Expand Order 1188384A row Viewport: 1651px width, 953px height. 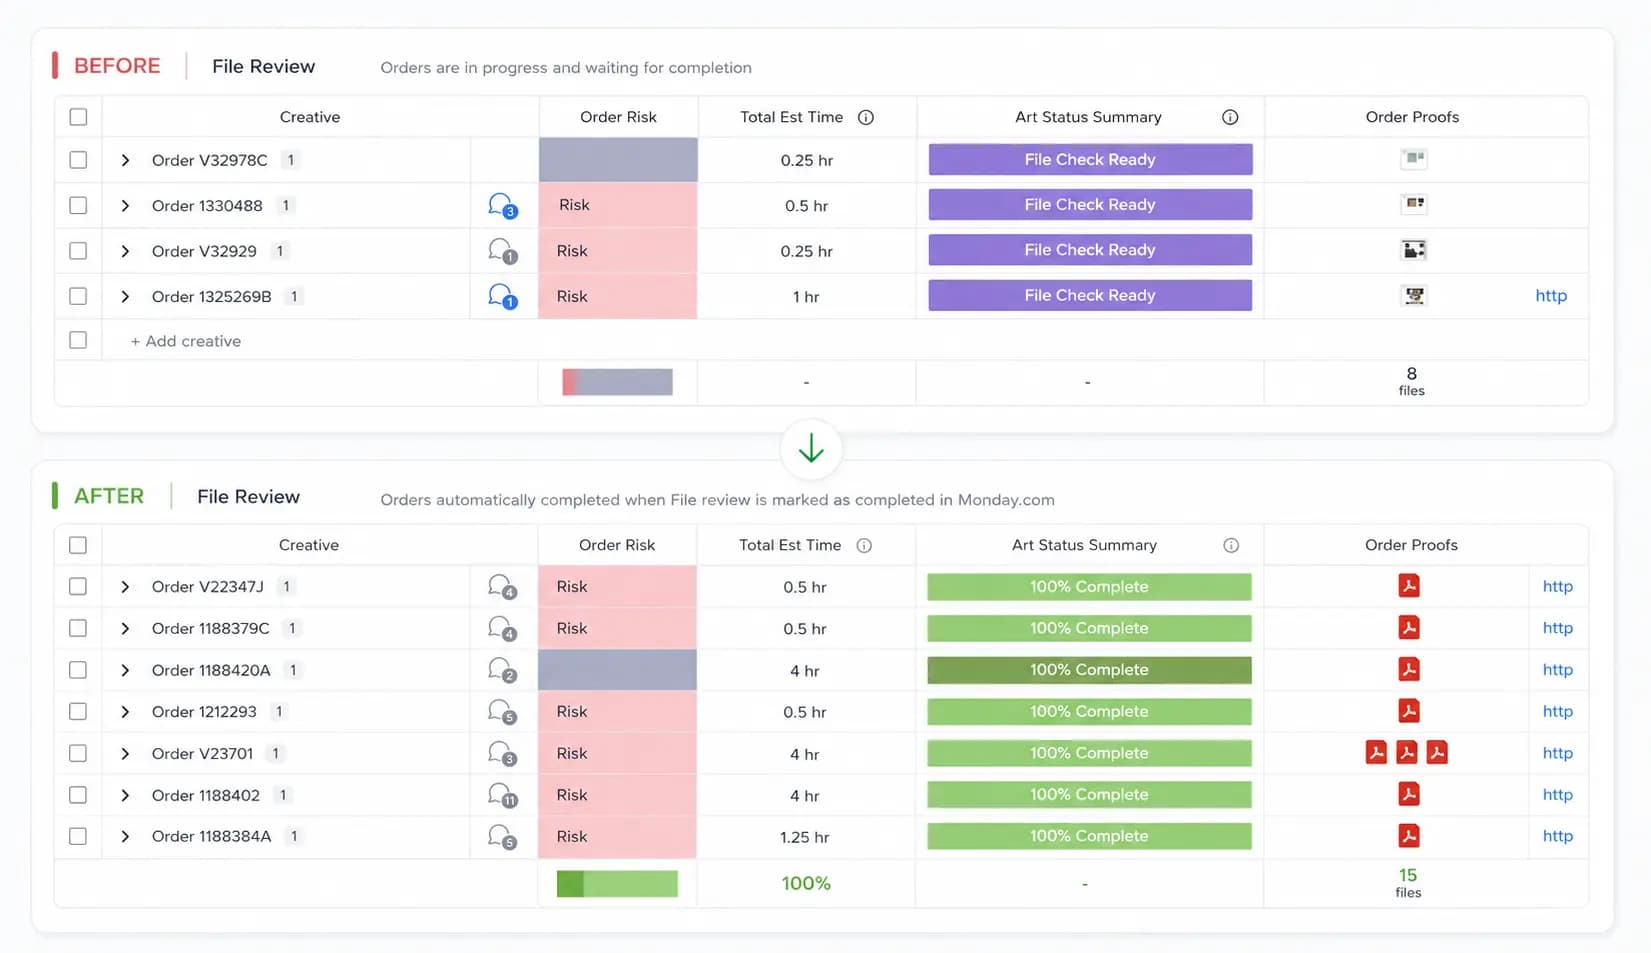(x=125, y=836)
